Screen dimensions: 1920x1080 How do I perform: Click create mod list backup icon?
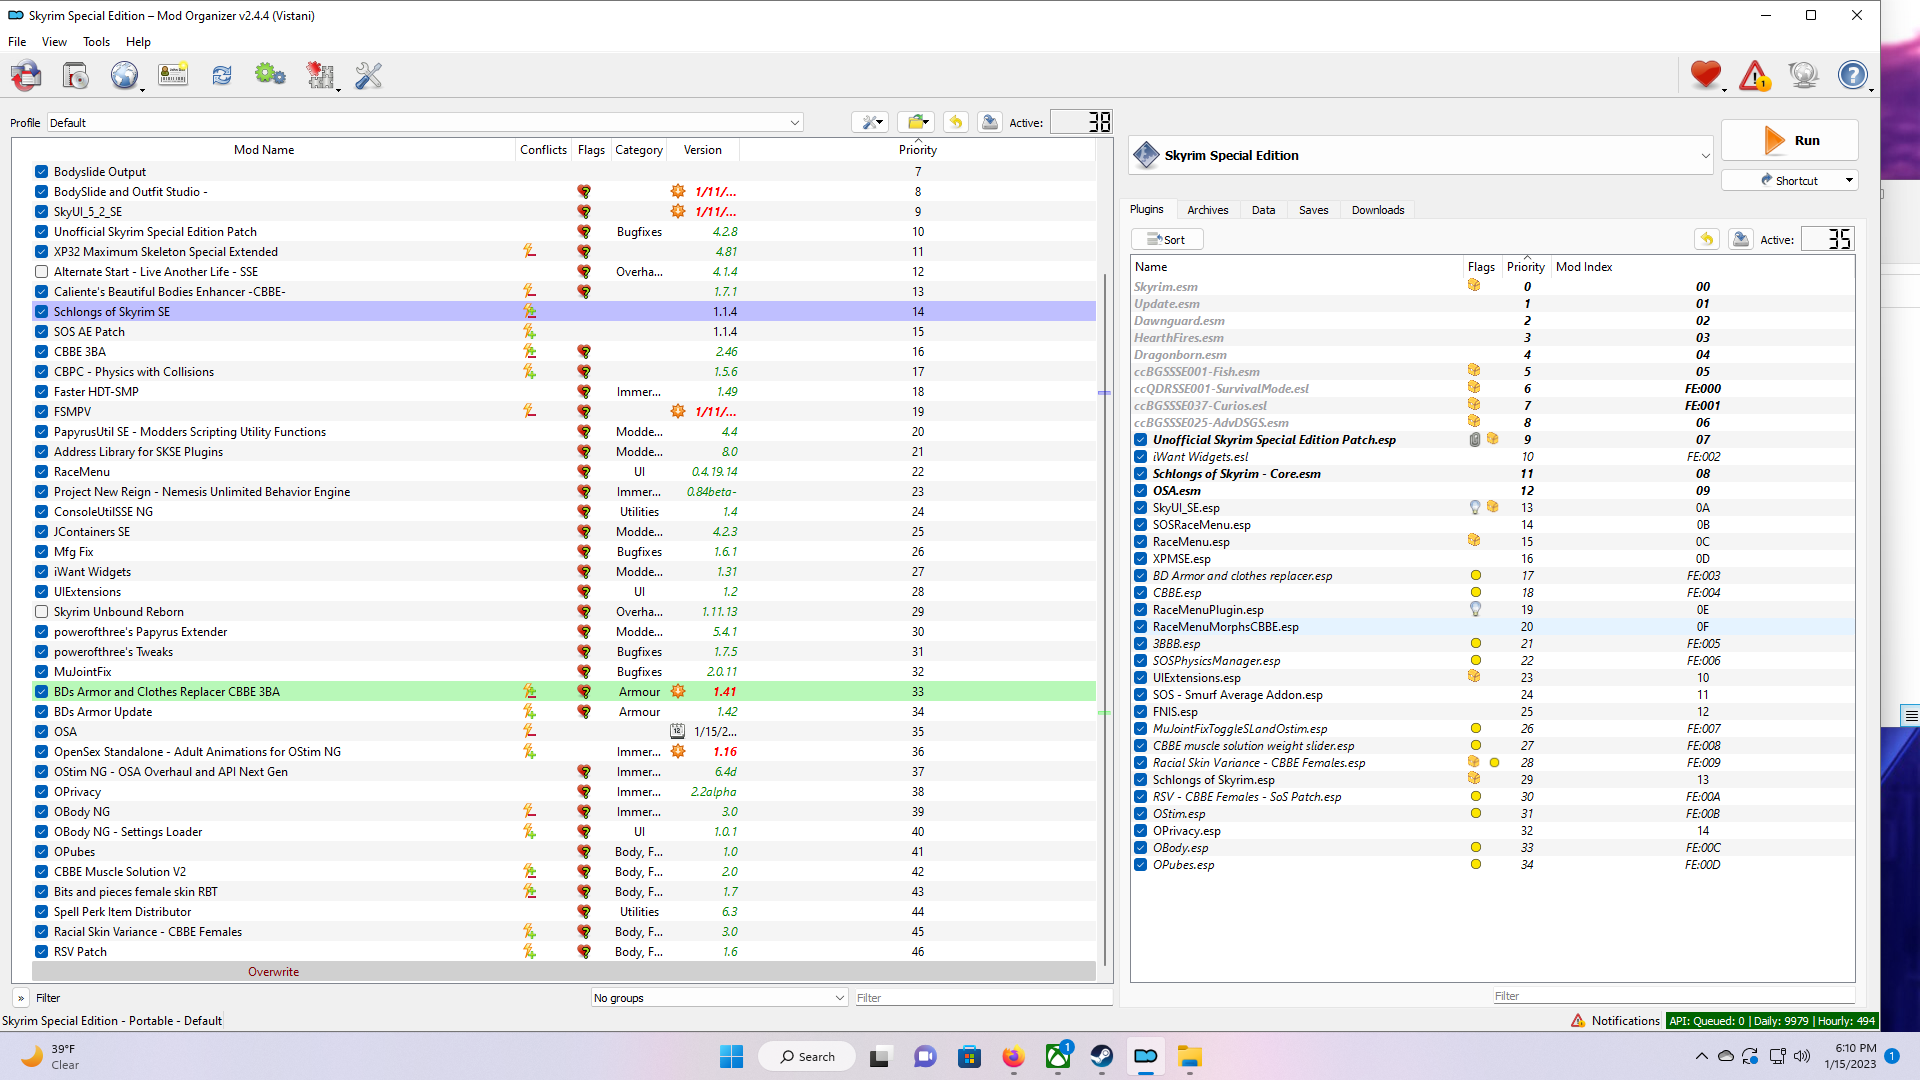coord(990,122)
